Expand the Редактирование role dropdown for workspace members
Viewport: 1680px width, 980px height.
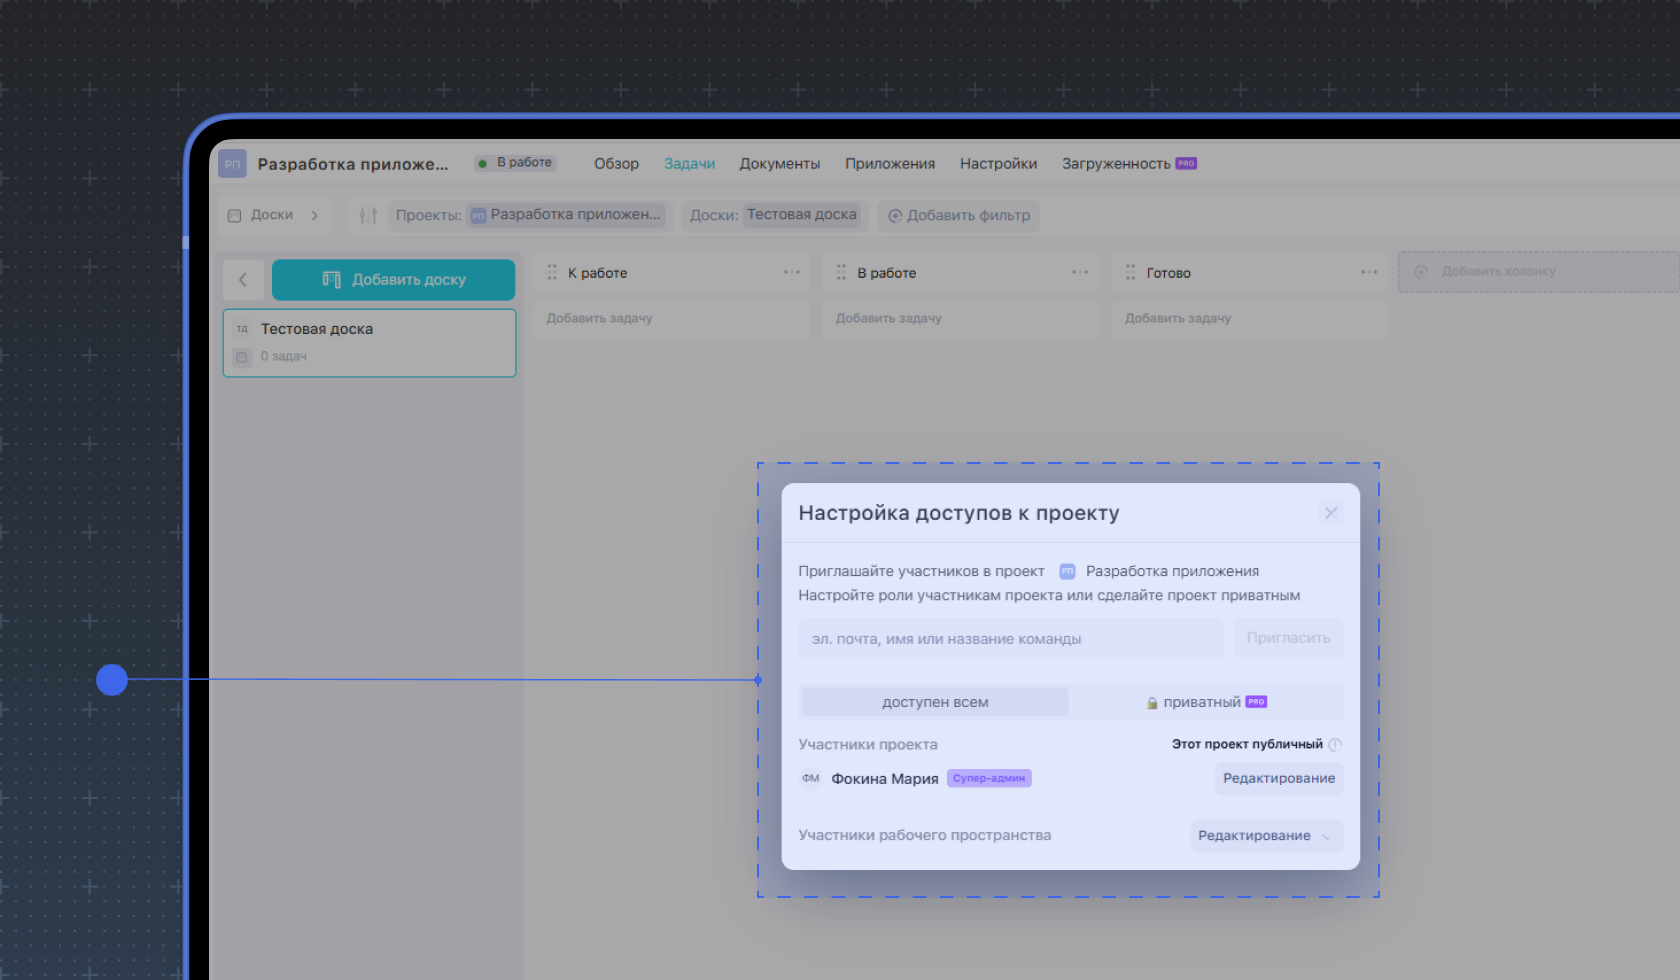(1266, 835)
